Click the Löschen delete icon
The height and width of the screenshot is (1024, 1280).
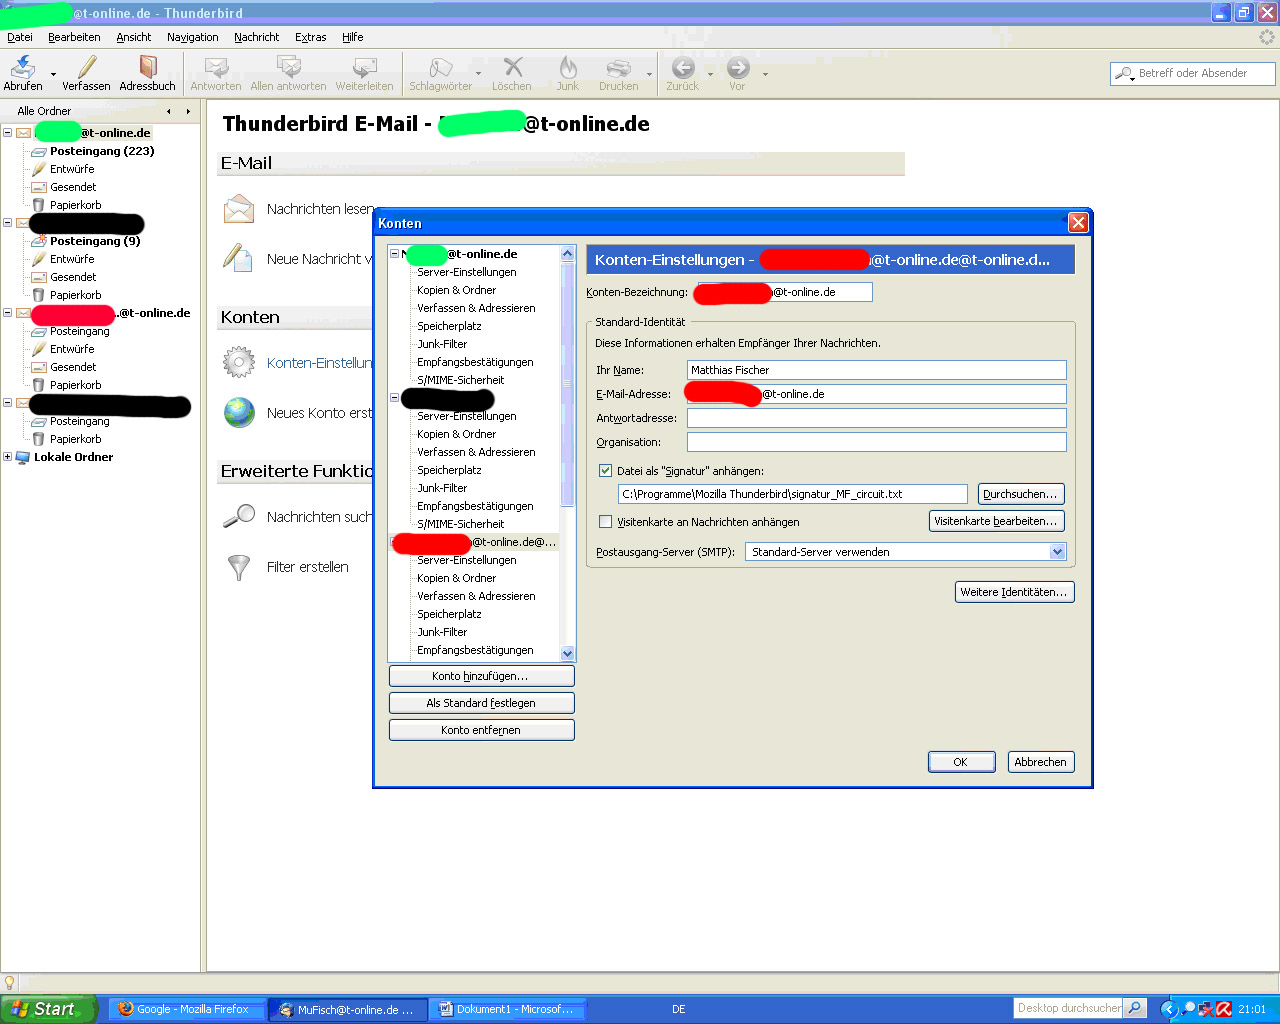[513, 67]
